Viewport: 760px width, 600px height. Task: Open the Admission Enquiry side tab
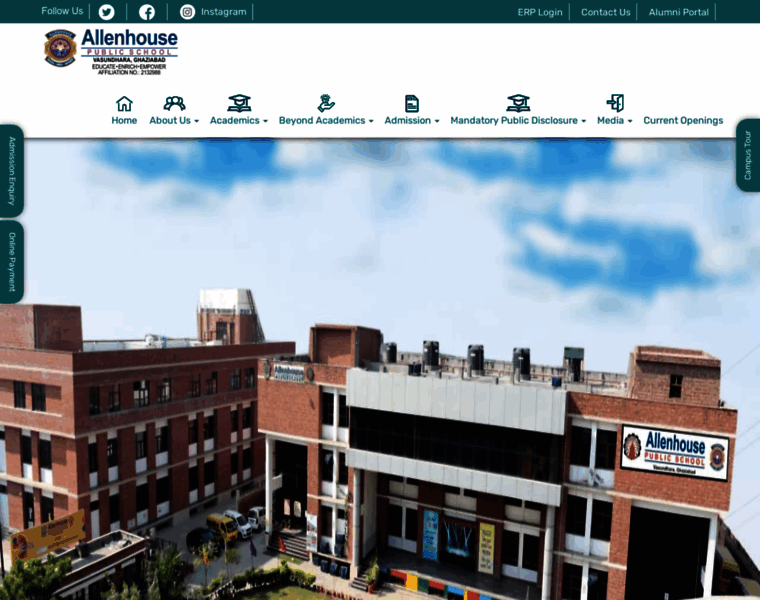point(12,171)
